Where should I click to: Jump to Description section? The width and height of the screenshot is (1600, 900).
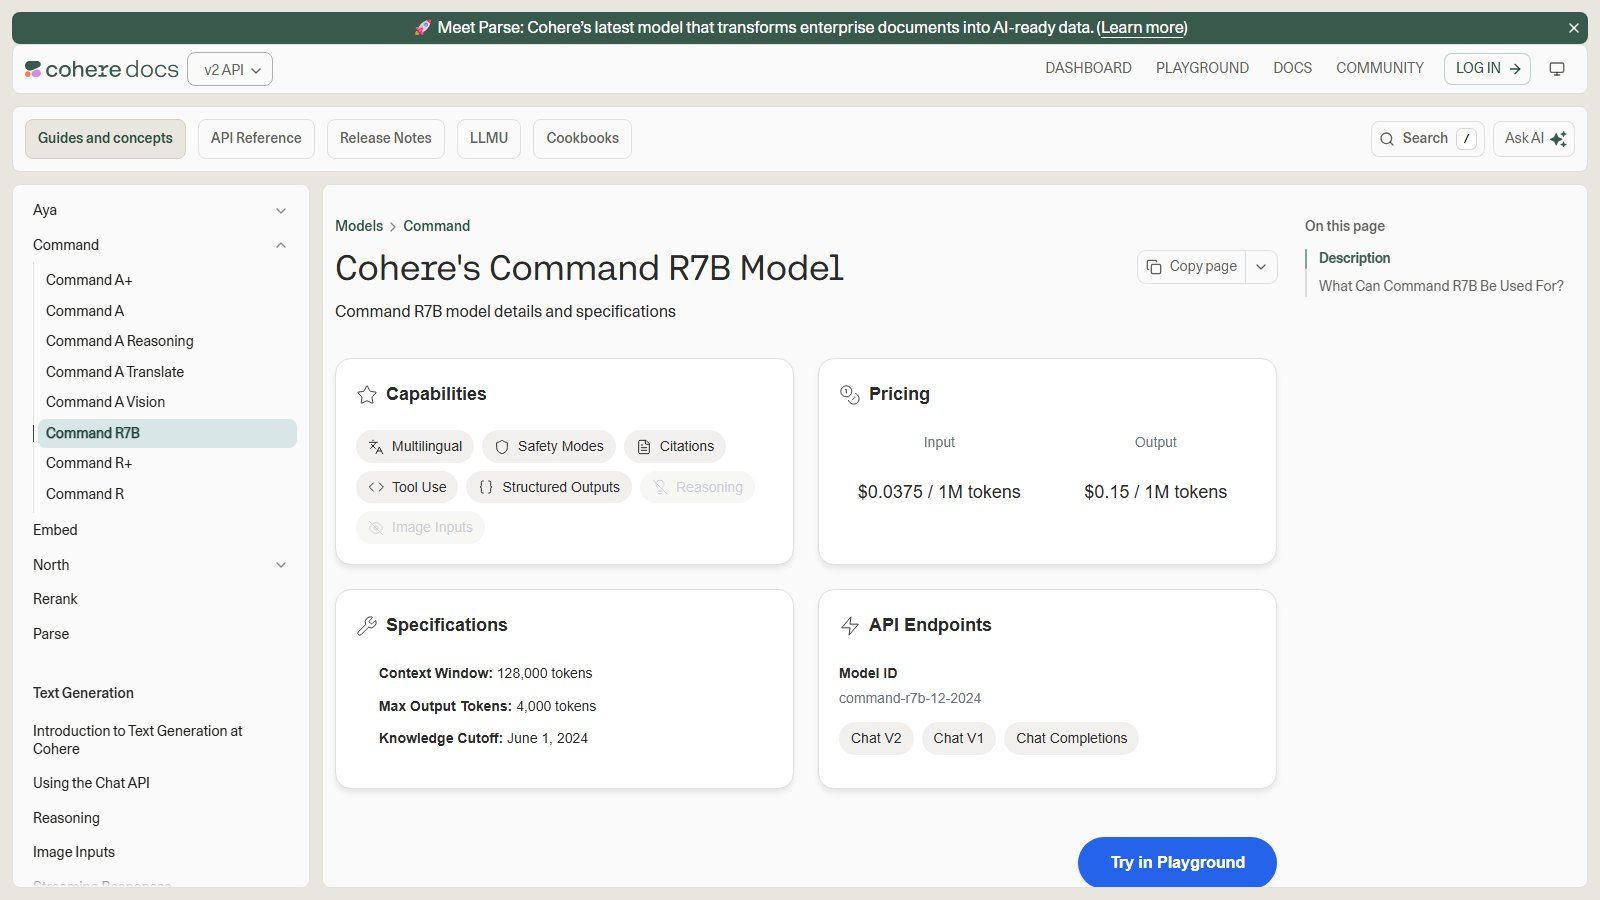tap(1354, 258)
